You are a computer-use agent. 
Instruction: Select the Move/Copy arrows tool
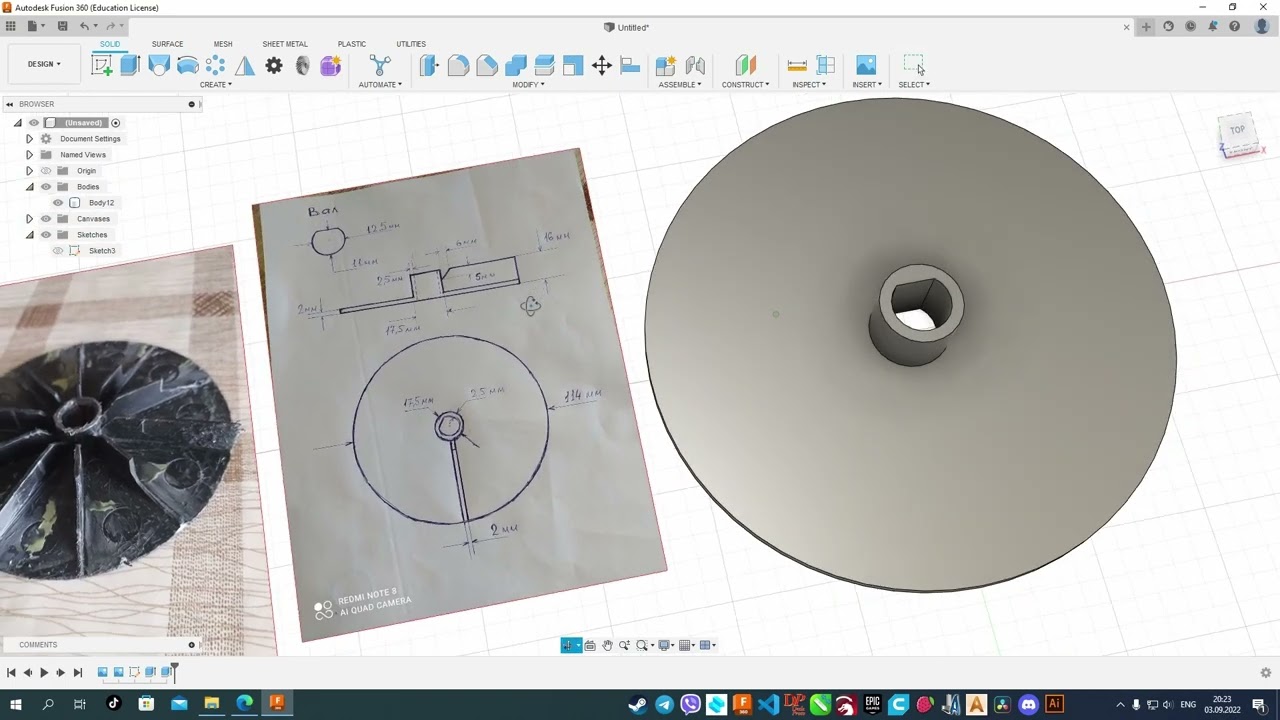tap(602, 66)
